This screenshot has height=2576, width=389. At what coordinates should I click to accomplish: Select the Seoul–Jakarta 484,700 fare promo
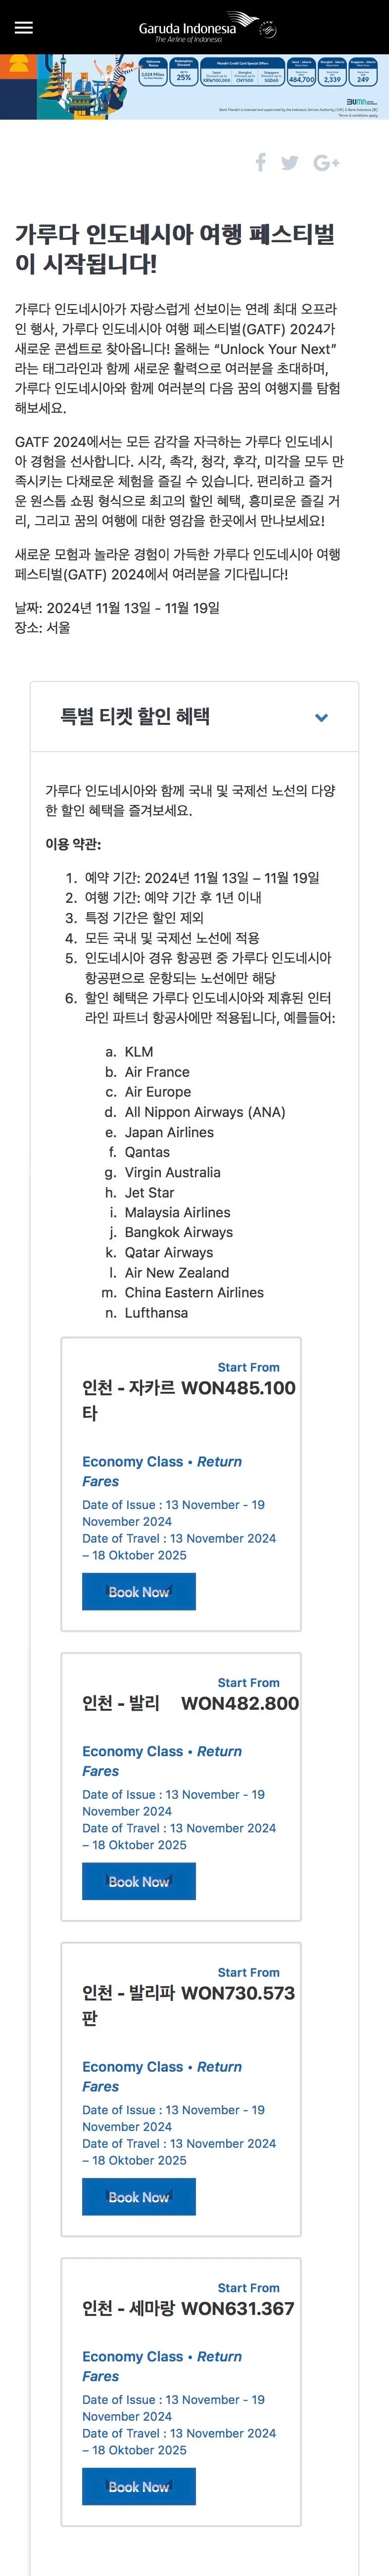303,76
